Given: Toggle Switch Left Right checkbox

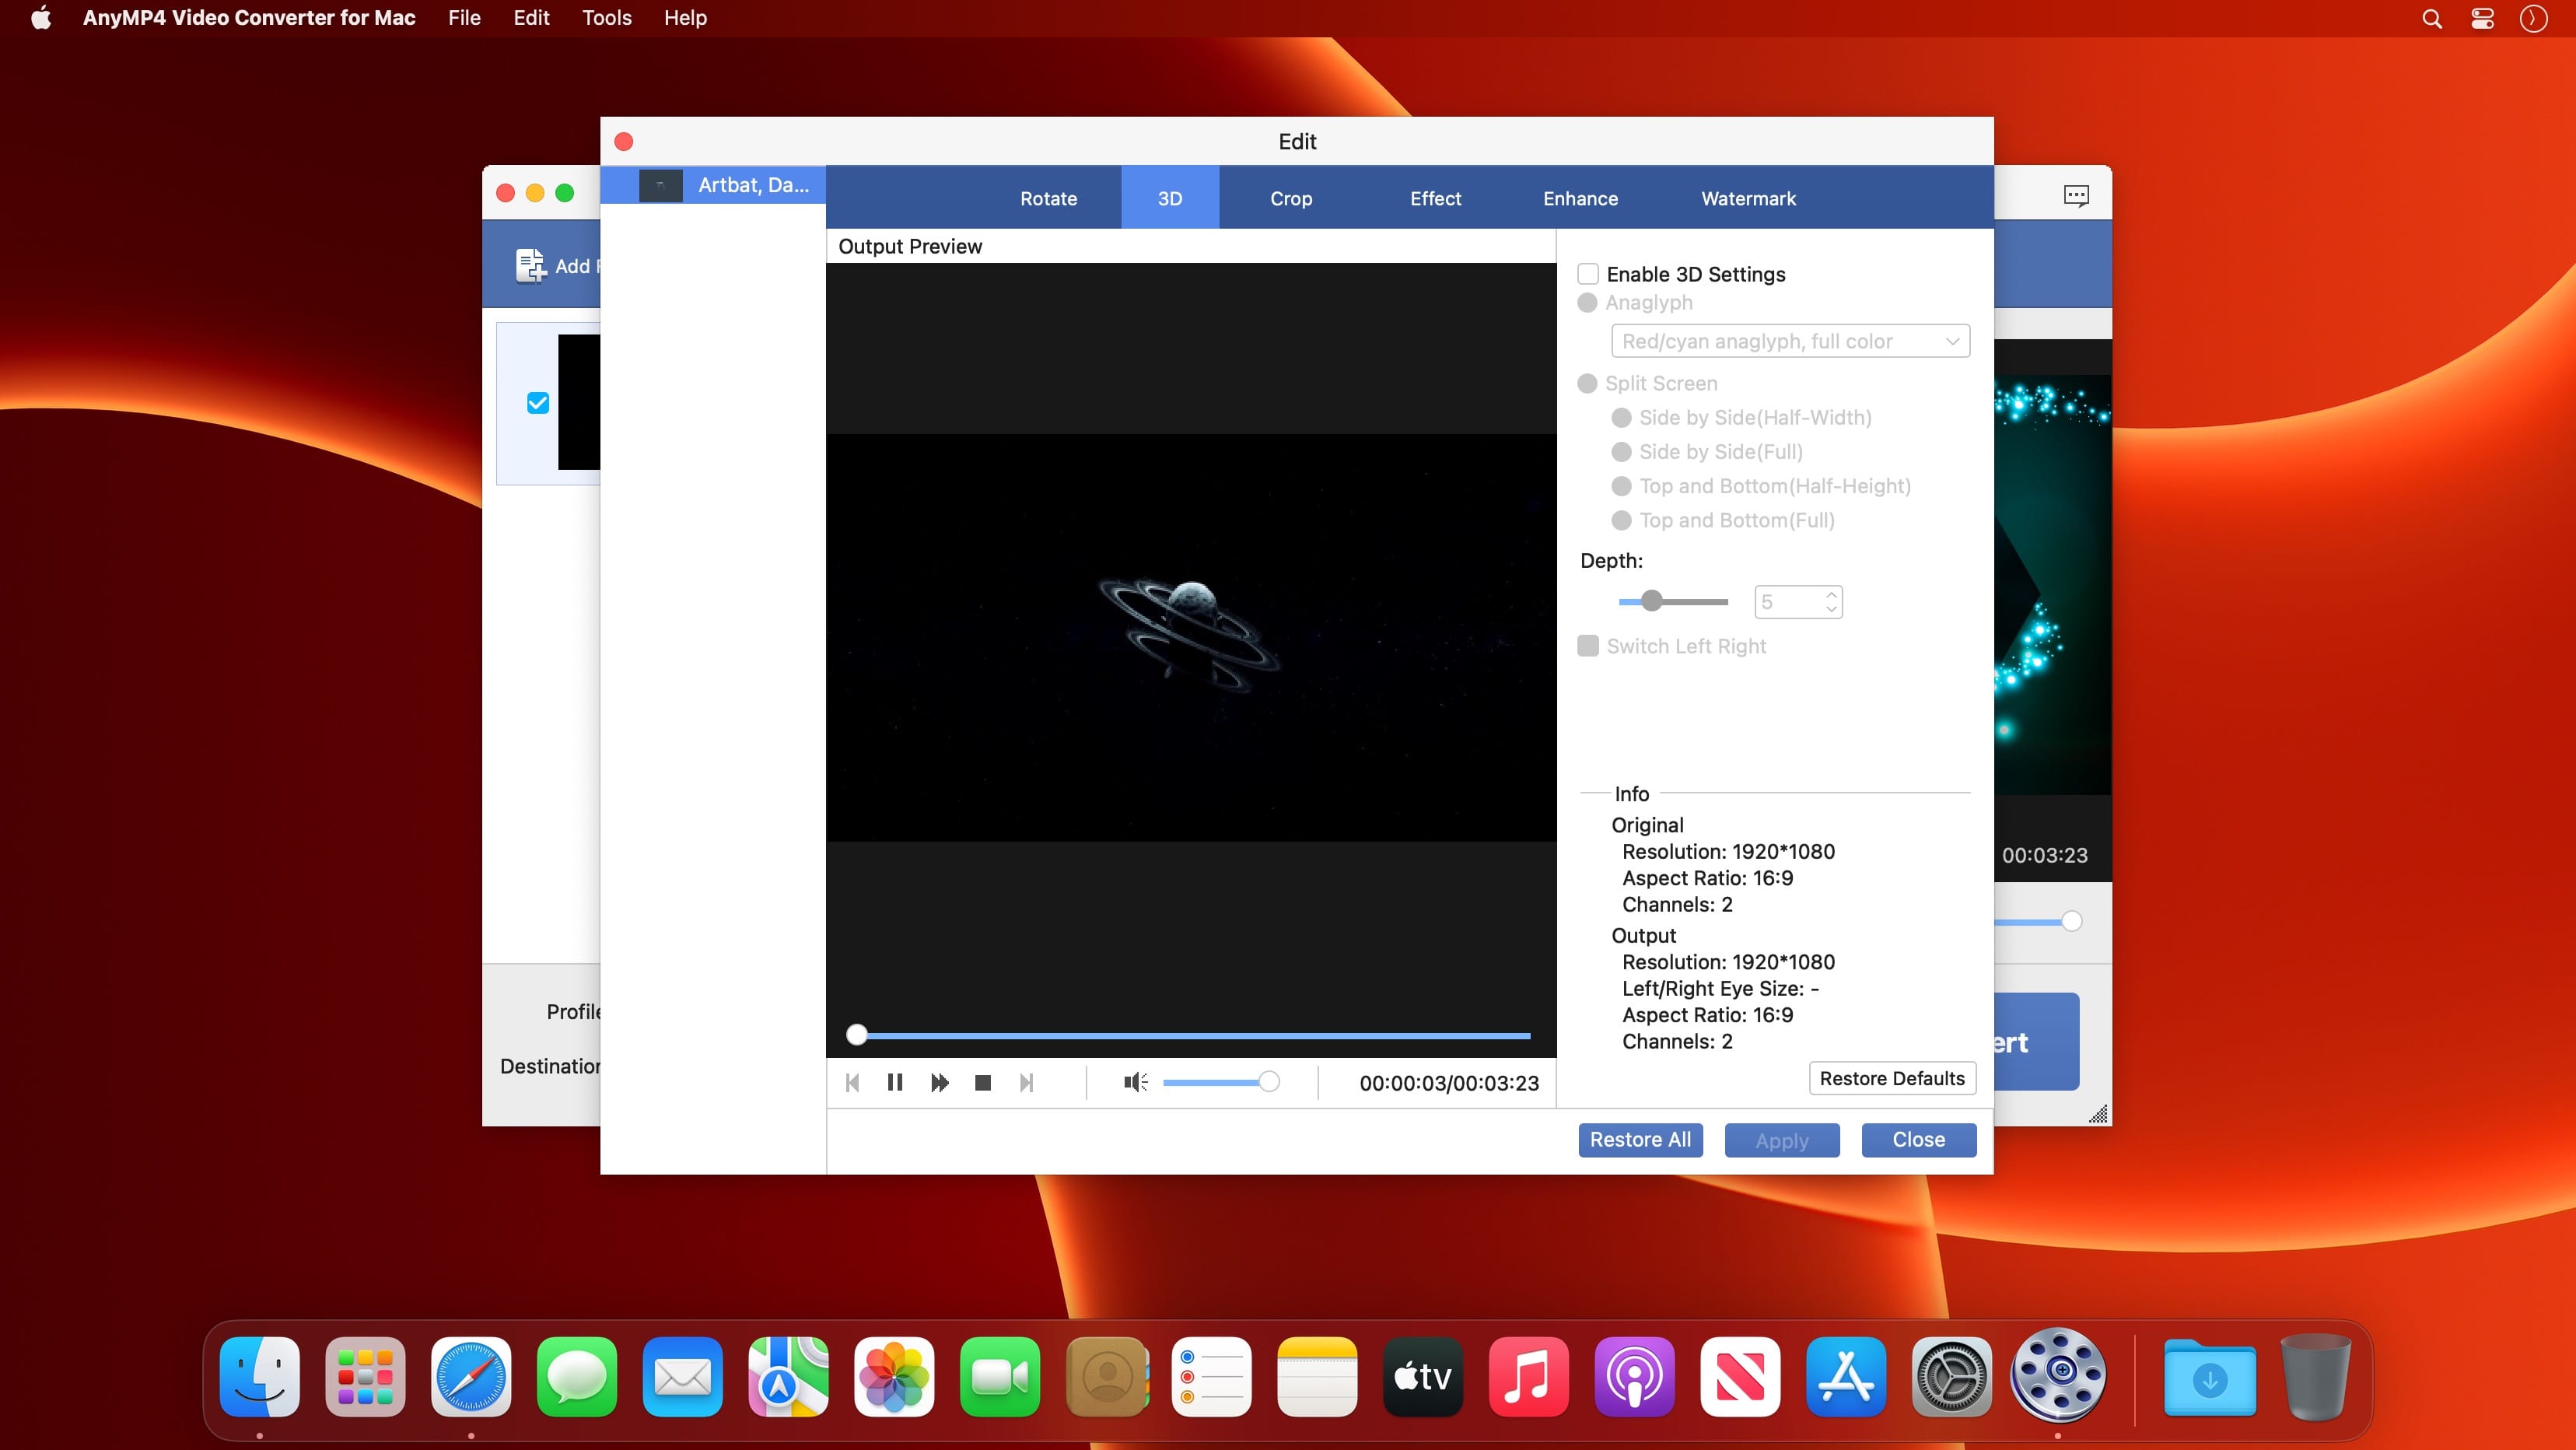Looking at the screenshot, I should point(1588,646).
